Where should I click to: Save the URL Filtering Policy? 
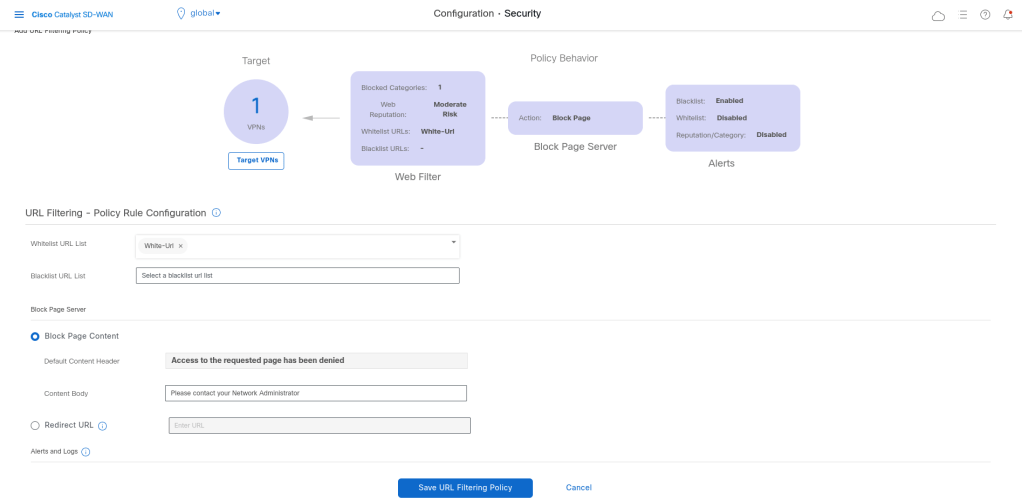click(465, 487)
